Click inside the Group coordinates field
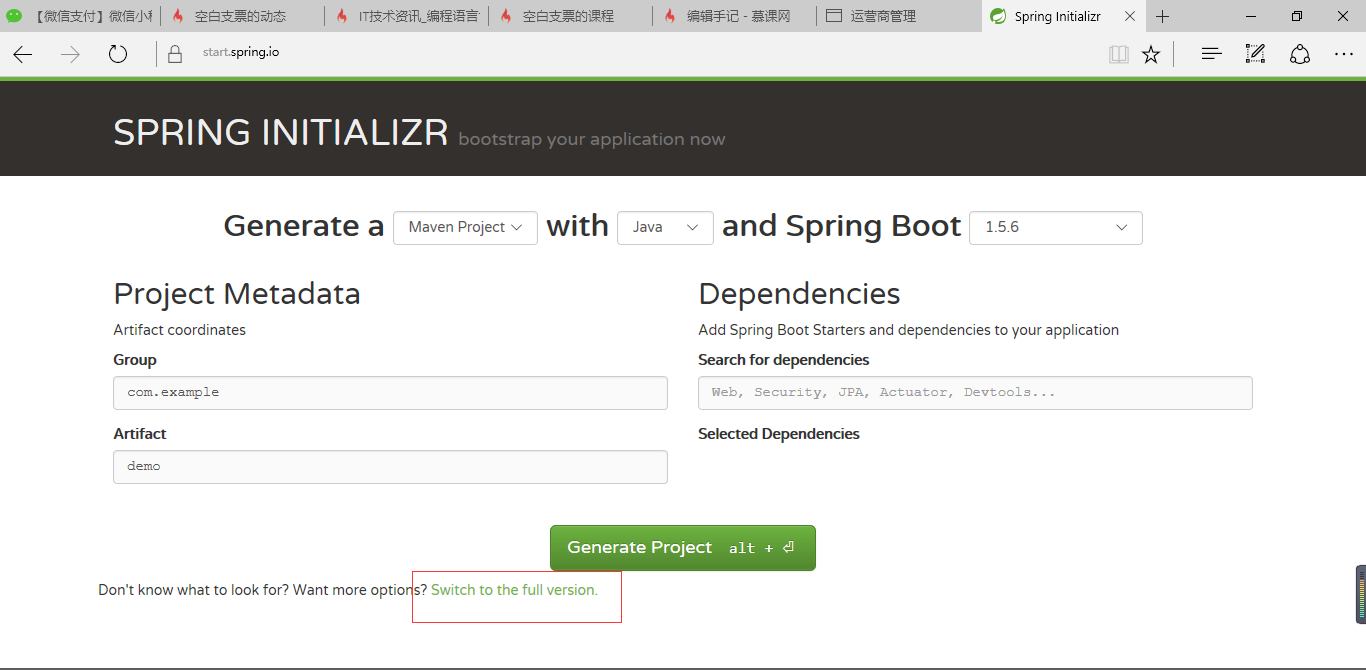The image size is (1366, 670). (390, 392)
